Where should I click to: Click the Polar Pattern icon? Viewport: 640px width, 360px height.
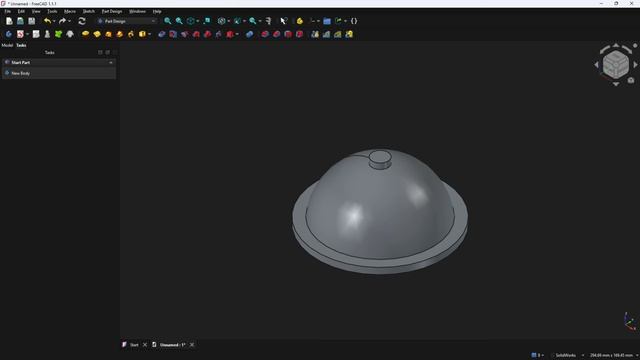[x=338, y=34]
